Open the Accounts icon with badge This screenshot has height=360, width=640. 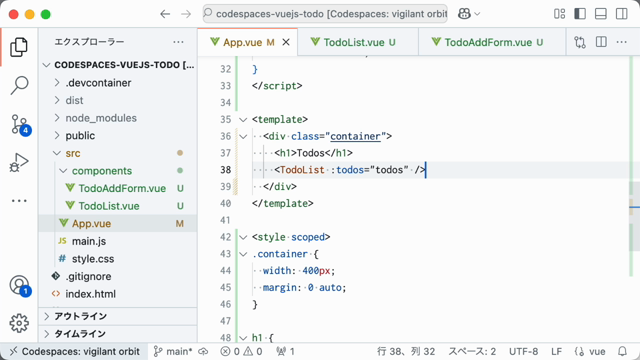19,285
